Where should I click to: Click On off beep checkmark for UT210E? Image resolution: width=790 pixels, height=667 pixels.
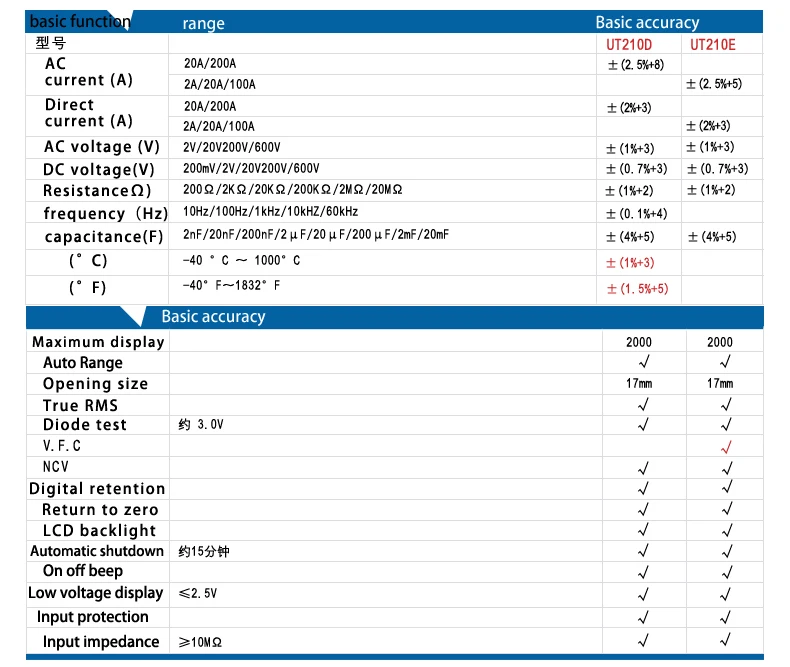click(x=727, y=573)
